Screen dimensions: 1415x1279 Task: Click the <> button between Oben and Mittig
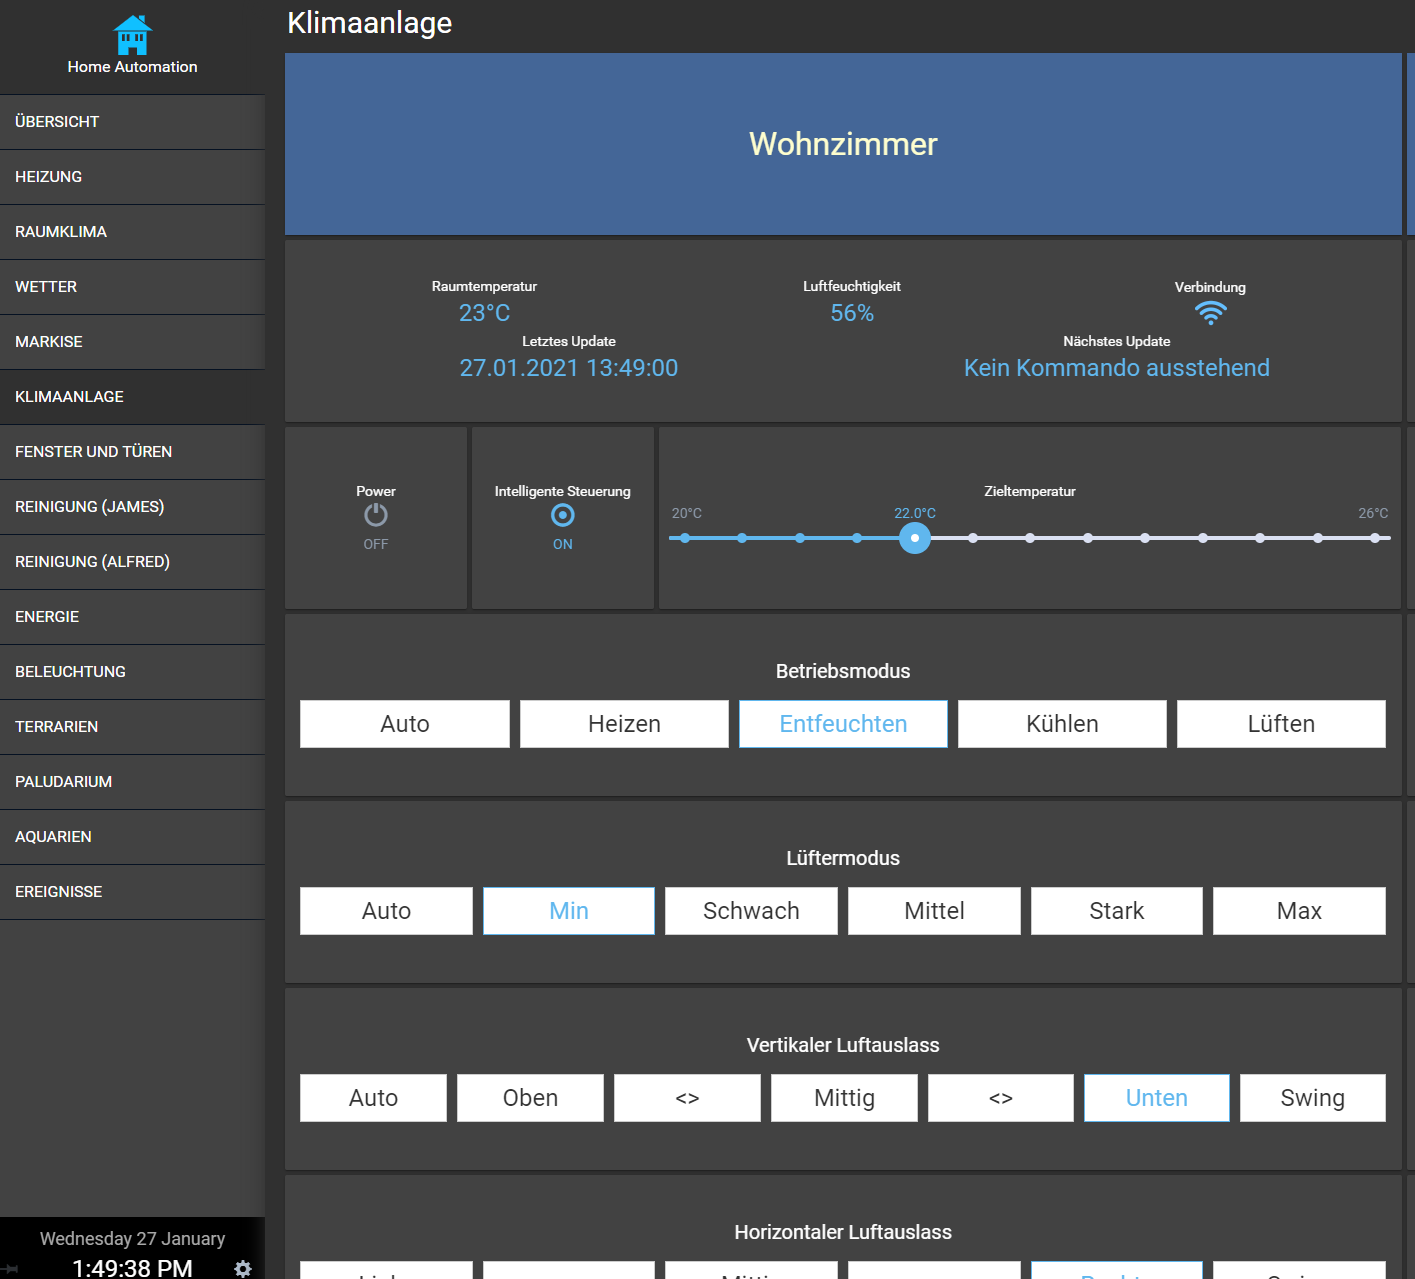(x=687, y=1098)
